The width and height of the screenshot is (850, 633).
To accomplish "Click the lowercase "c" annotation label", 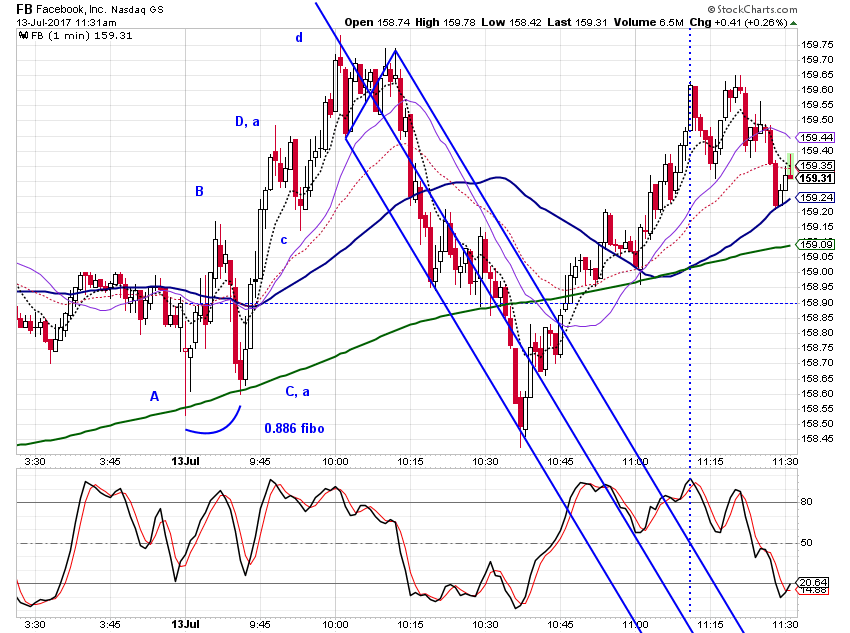I will (284, 240).
